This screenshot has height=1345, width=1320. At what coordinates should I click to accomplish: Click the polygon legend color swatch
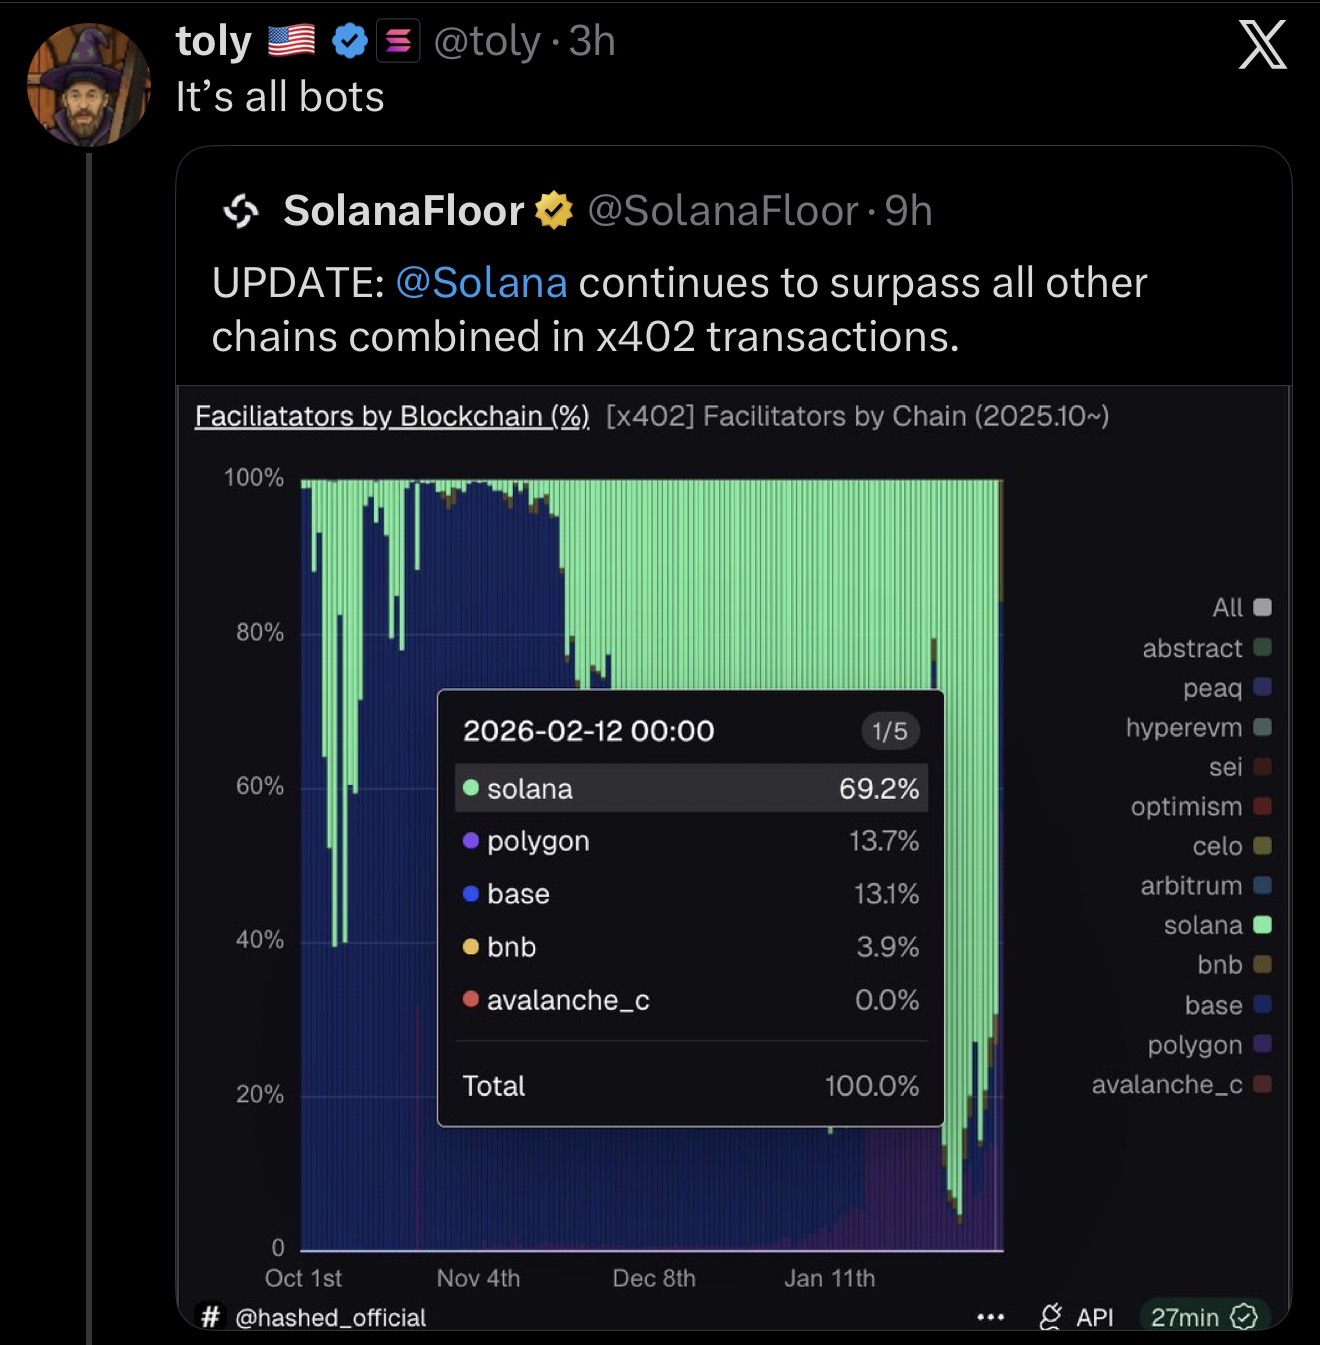pyautogui.click(x=1262, y=1044)
